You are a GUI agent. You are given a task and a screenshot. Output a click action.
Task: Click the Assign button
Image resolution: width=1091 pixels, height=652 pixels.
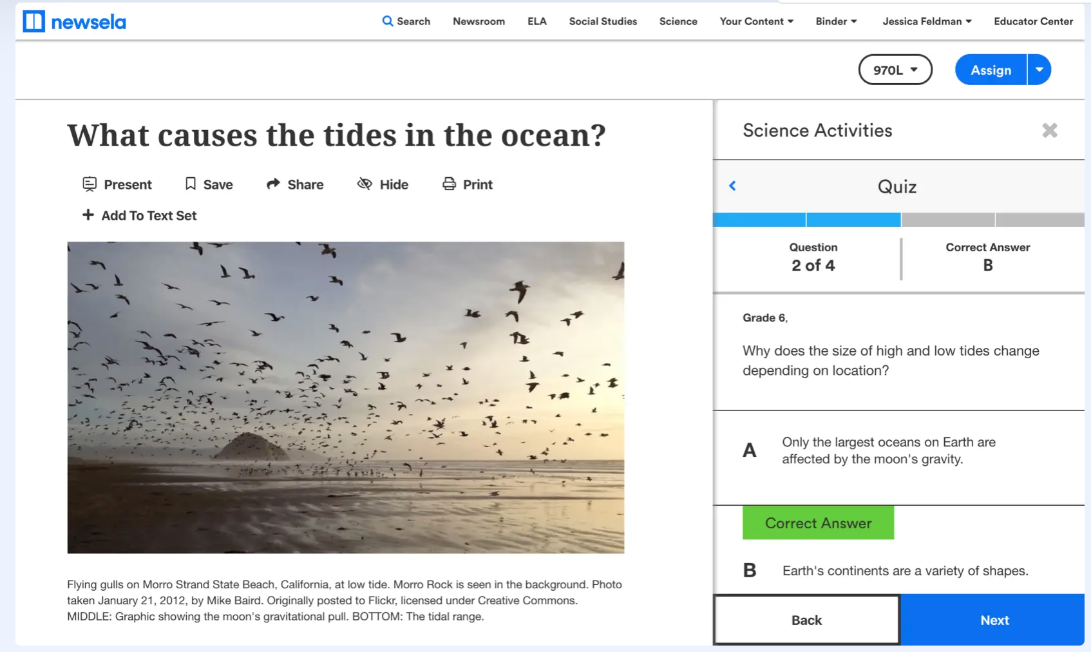pos(990,69)
